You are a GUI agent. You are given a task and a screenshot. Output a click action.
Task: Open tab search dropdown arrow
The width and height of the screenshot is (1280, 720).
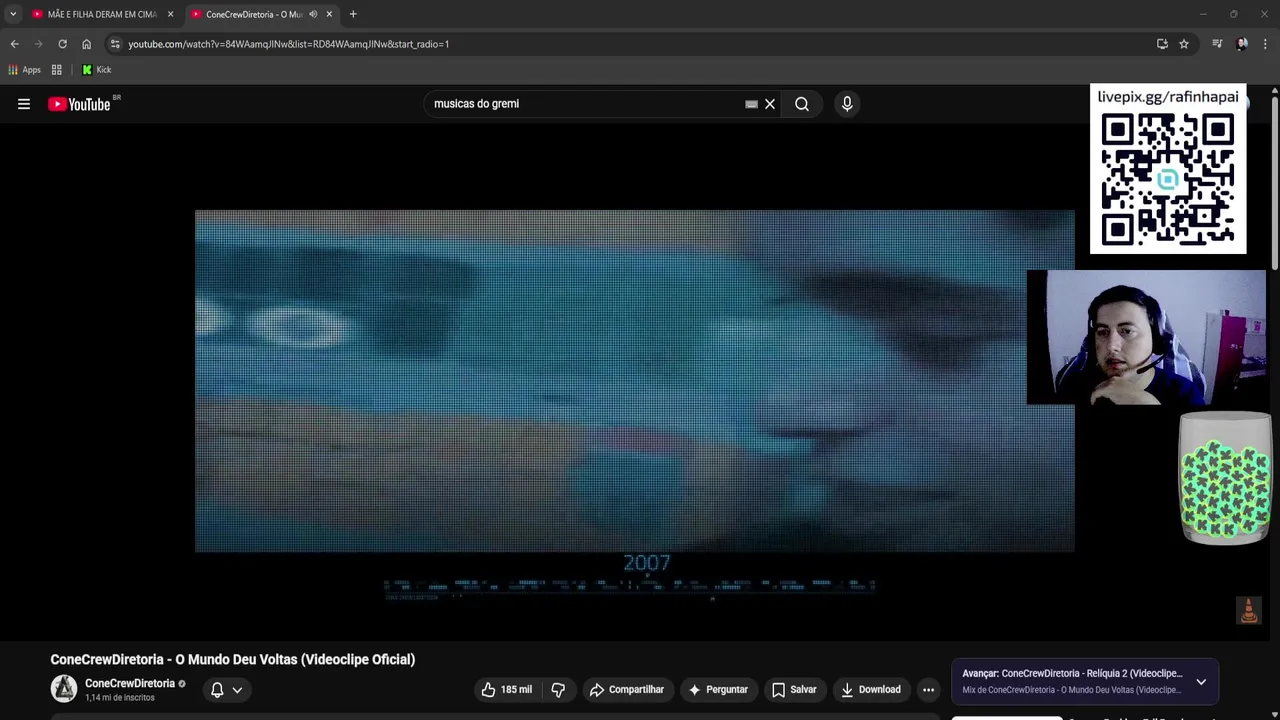pos(13,14)
